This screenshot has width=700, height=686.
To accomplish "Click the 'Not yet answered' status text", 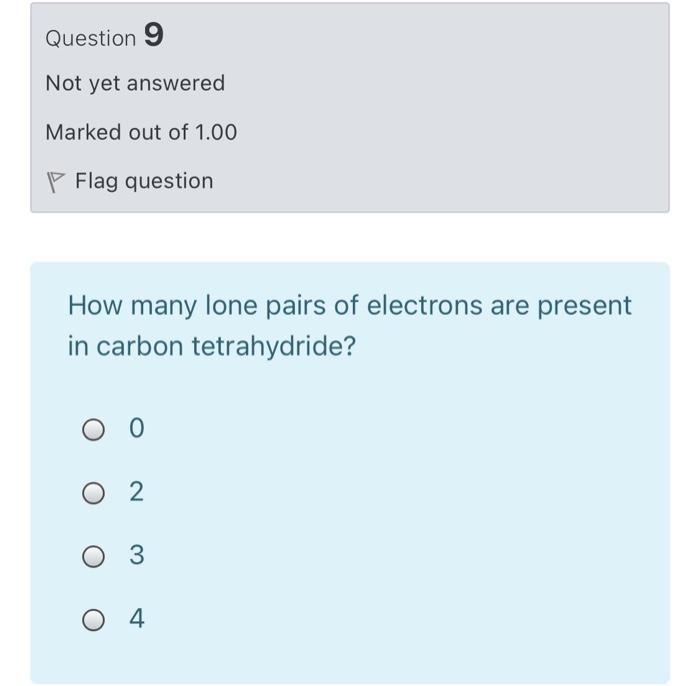I will pyautogui.click(x=135, y=83).
